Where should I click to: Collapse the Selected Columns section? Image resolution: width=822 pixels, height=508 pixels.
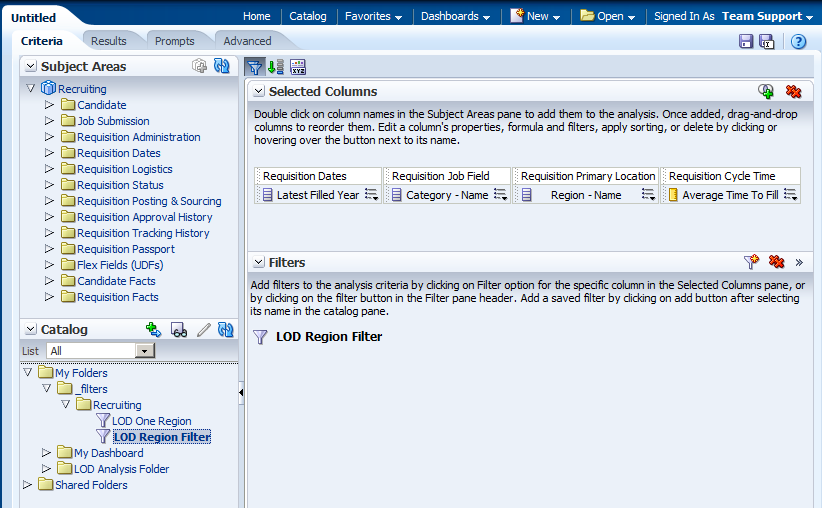(x=258, y=91)
